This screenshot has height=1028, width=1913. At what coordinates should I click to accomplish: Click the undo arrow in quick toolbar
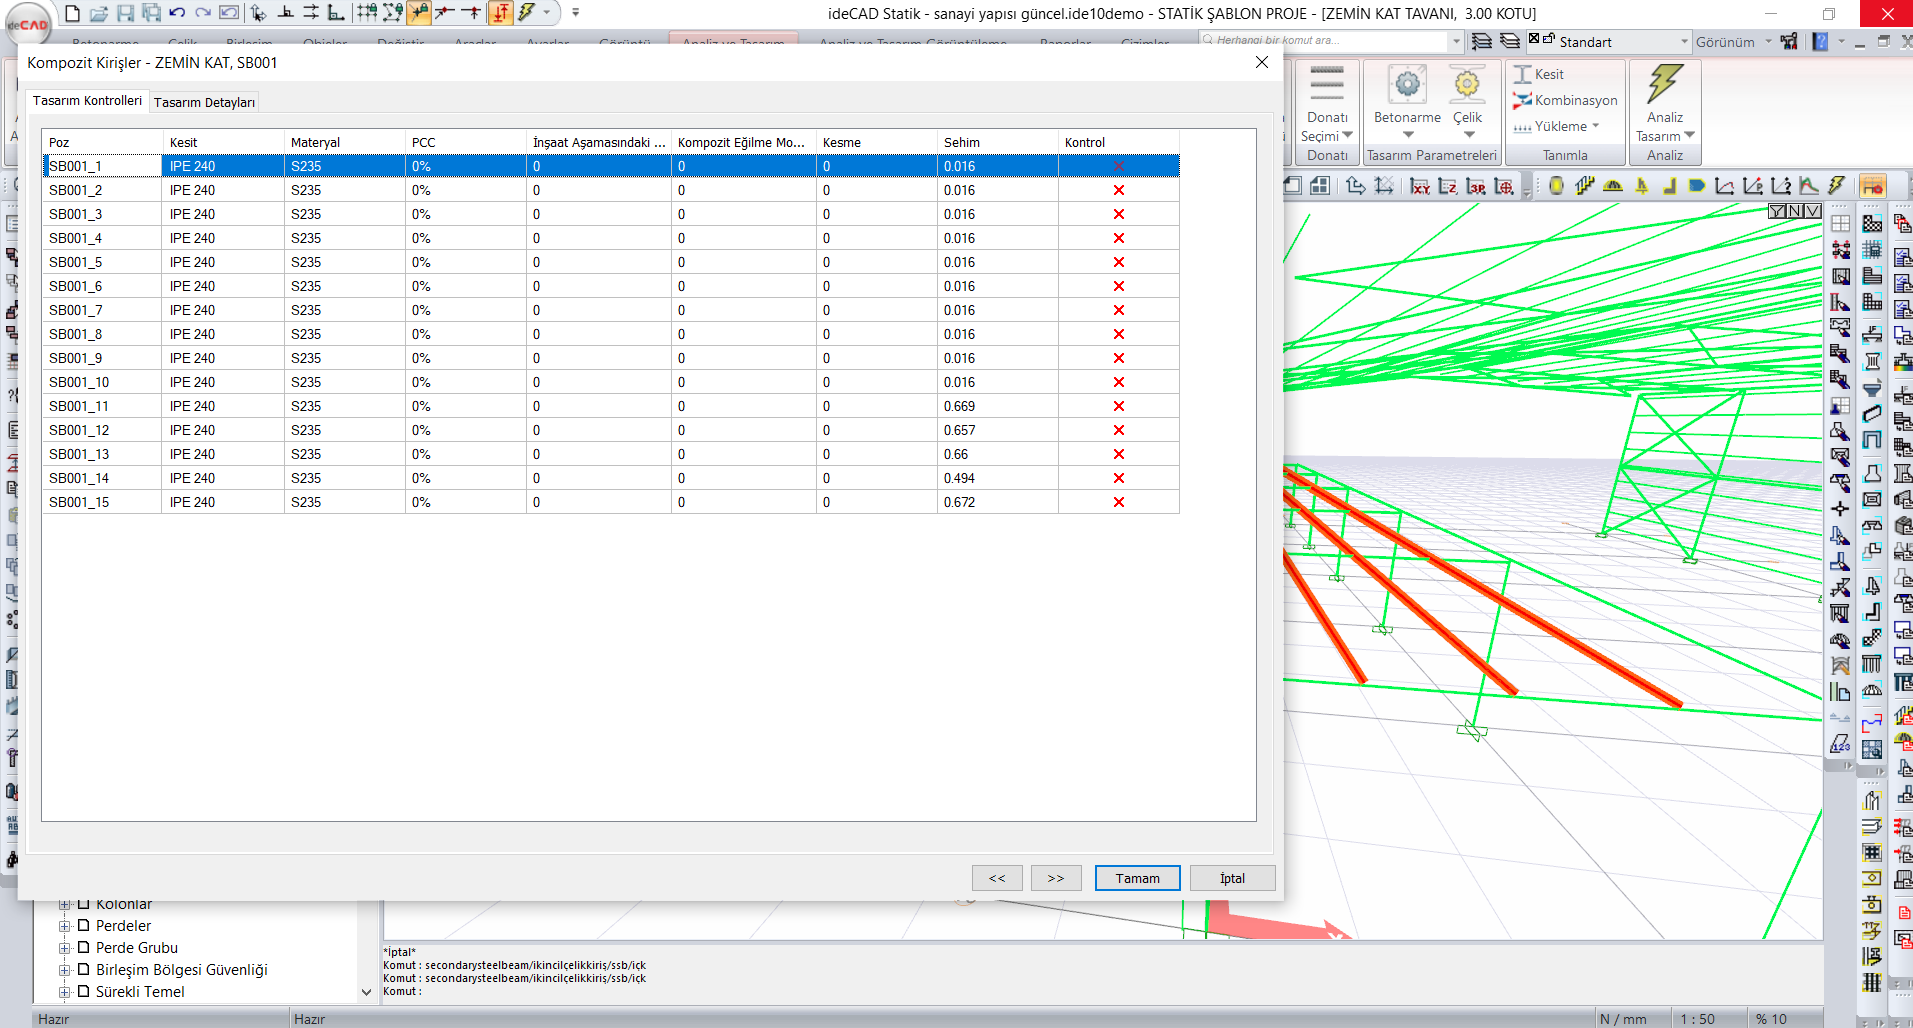177,13
